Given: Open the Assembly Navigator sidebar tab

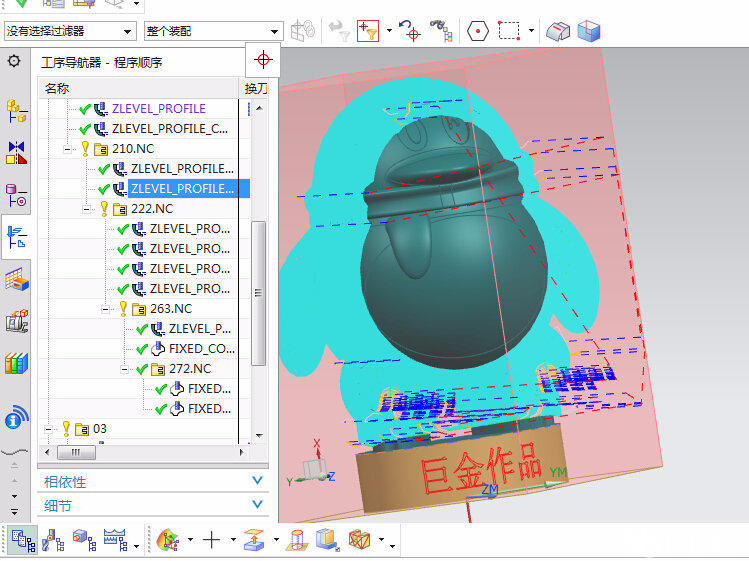Looking at the screenshot, I should tap(16, 111).
